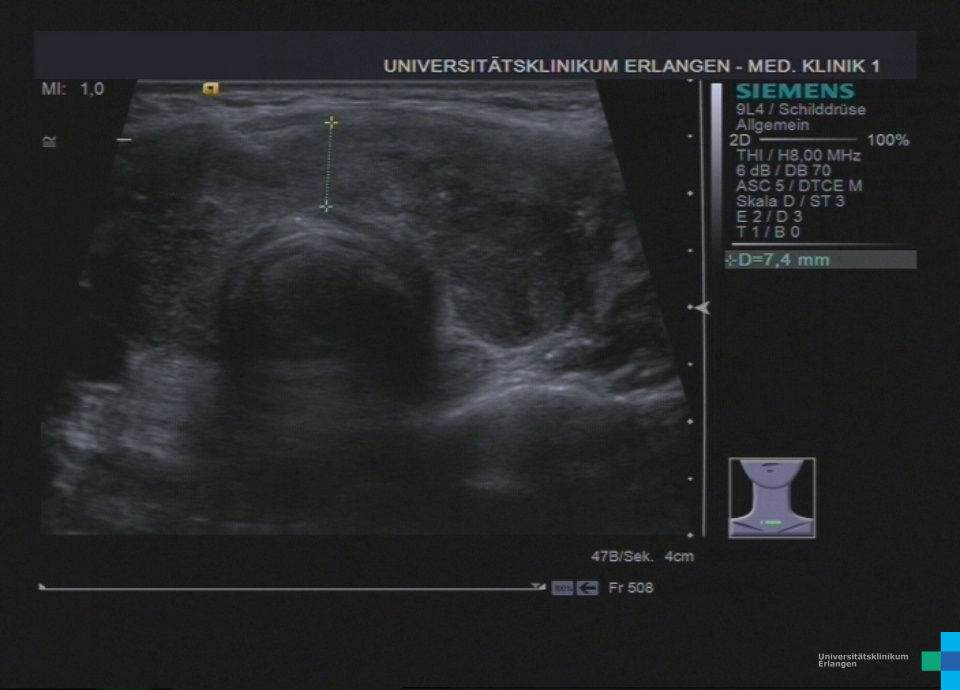The width and height of the screenshot is (960, 690).
Task: Select the upper yellow caliper cross
Action: coord(331,123)
